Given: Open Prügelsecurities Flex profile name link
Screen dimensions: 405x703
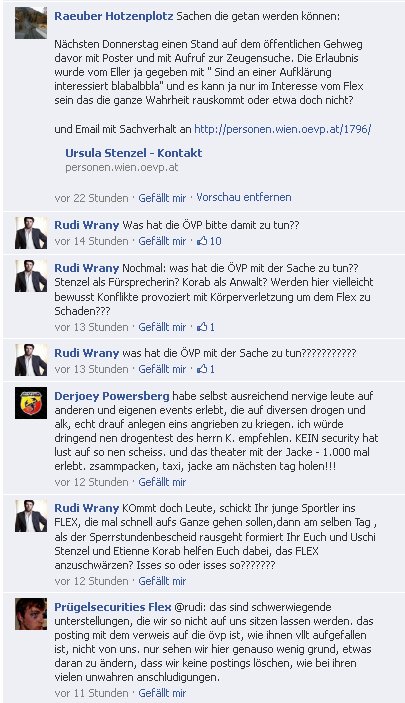Looking at the screenshot, I should 113,607.
